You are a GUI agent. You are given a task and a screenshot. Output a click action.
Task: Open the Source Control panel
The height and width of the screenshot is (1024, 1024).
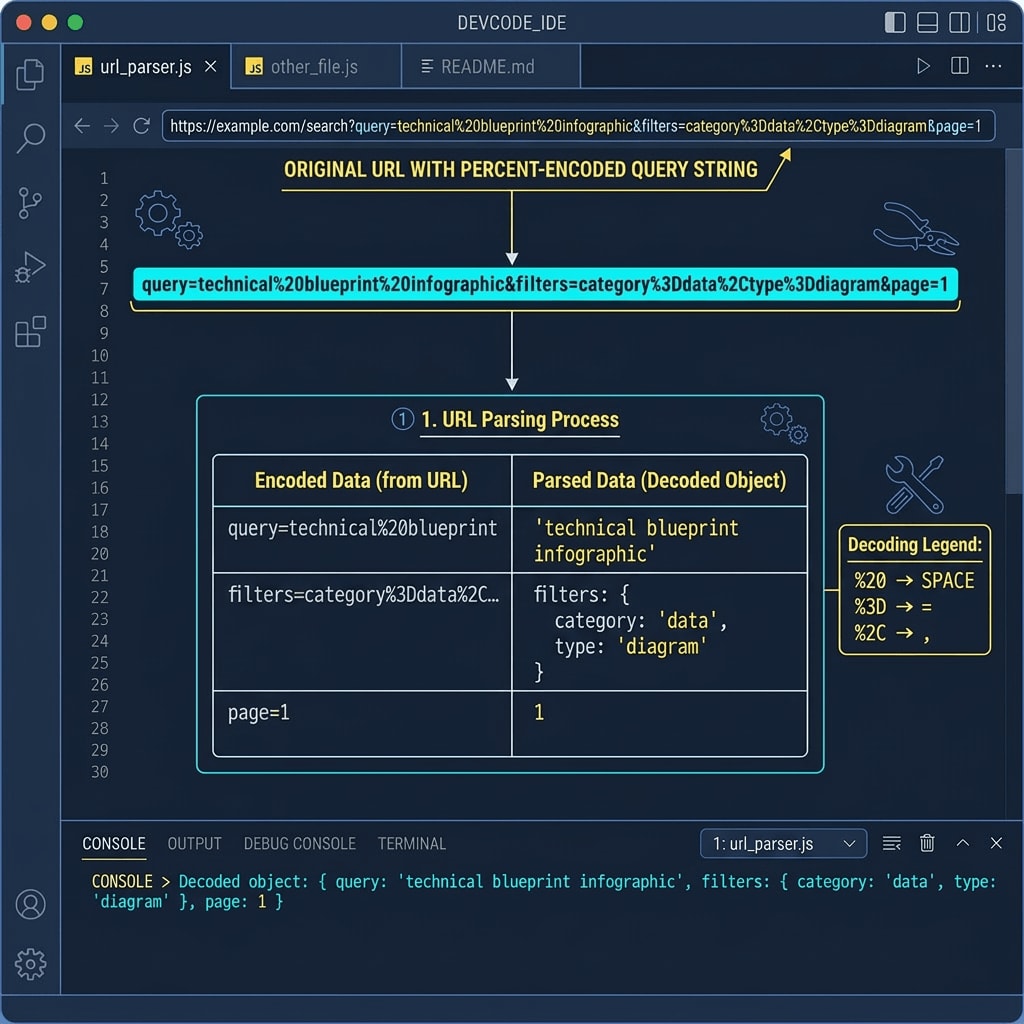(x=30, y=202)
